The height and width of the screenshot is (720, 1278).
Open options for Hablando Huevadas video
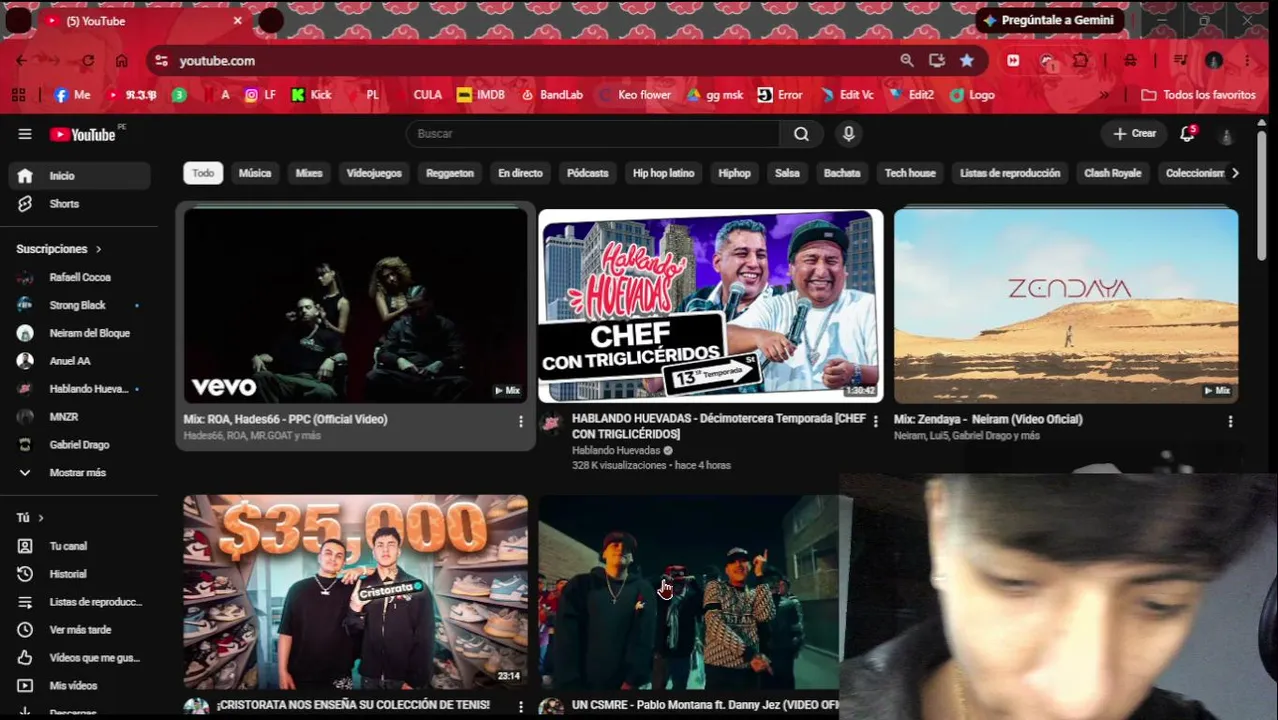click(875, 422)
